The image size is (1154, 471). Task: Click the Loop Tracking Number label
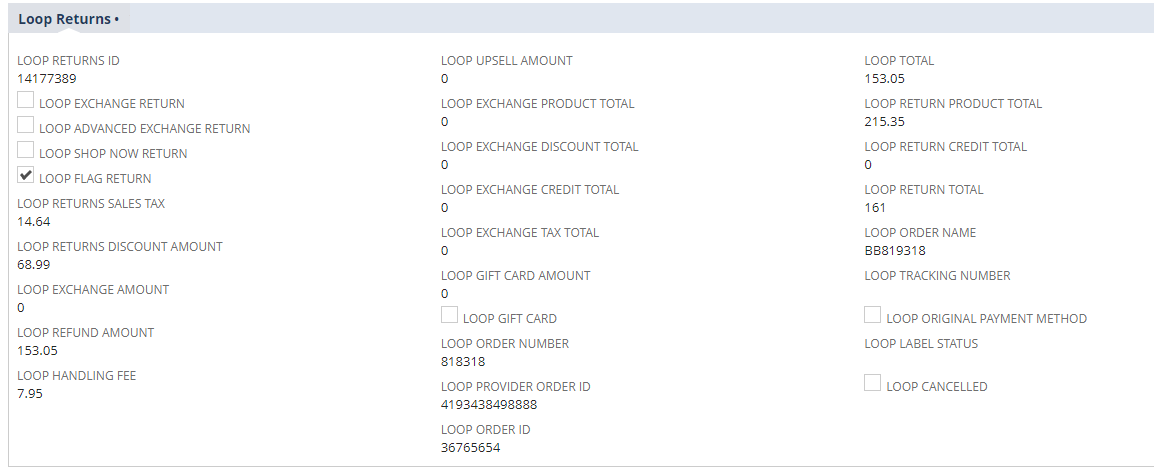point(937,276)
